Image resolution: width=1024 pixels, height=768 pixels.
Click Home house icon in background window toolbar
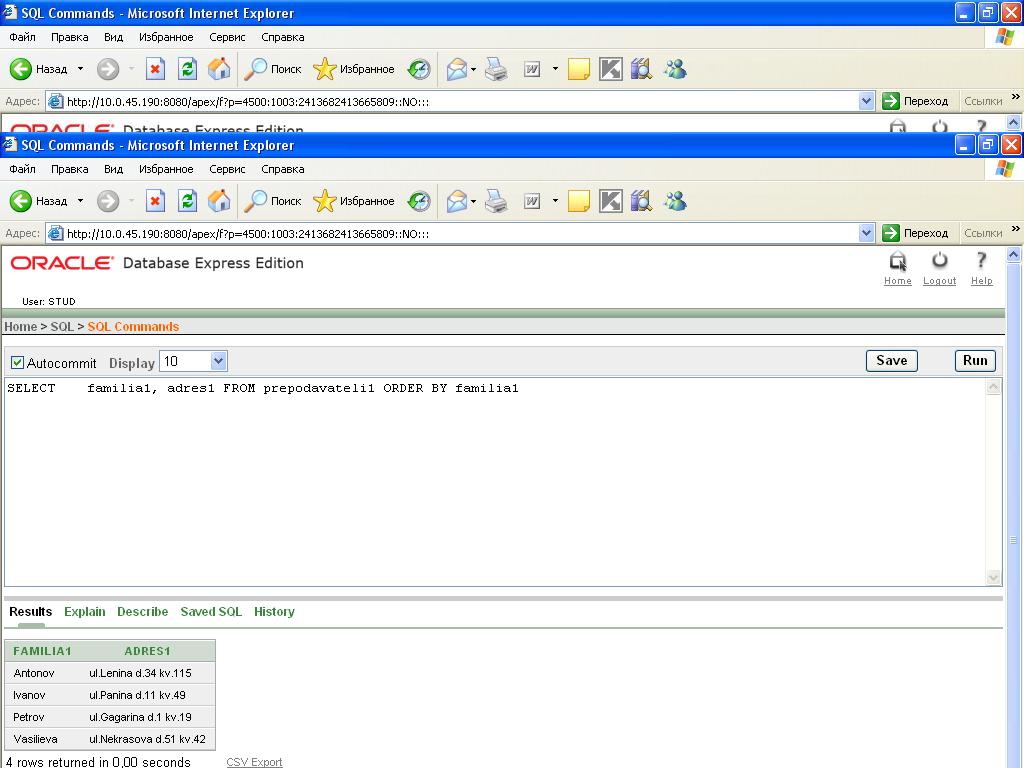point(219,69)
